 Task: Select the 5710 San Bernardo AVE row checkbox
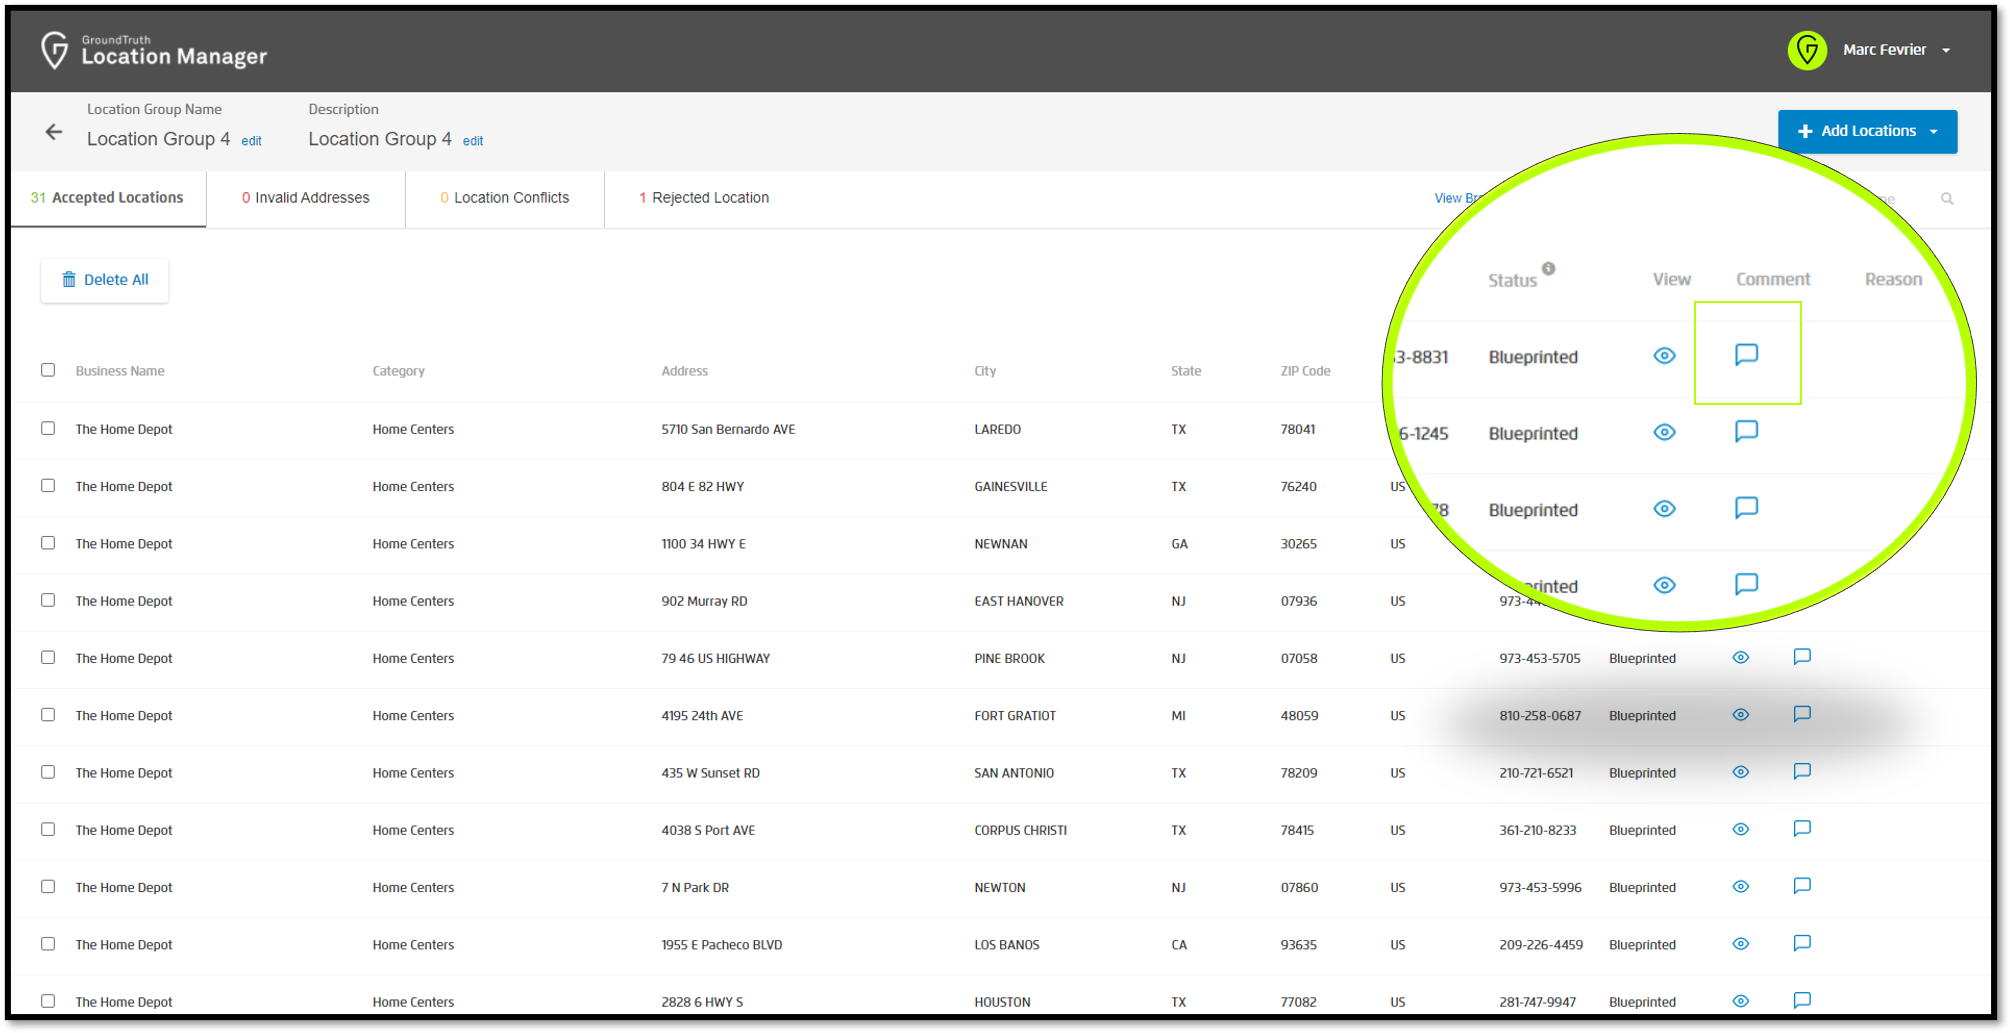pos(48,428)
